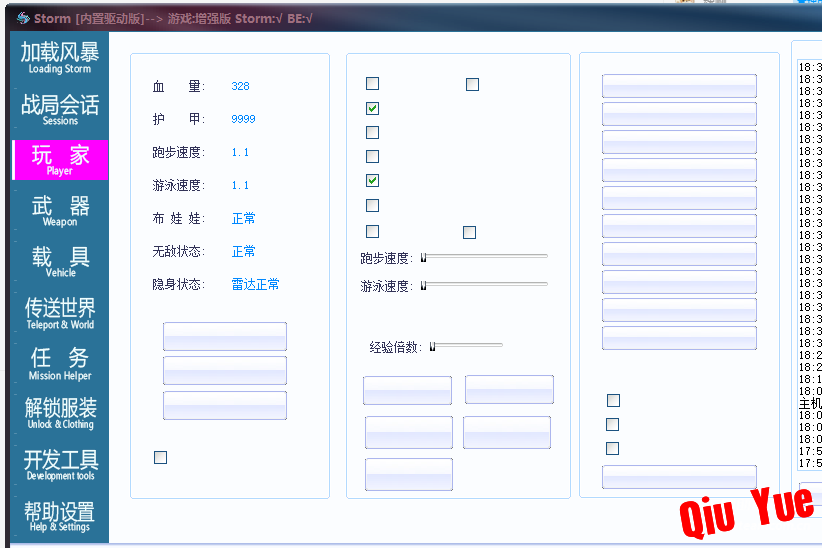Screen dimensions: 822x548
Task: Click the 血量 value 328
Action: coord(240,86)
